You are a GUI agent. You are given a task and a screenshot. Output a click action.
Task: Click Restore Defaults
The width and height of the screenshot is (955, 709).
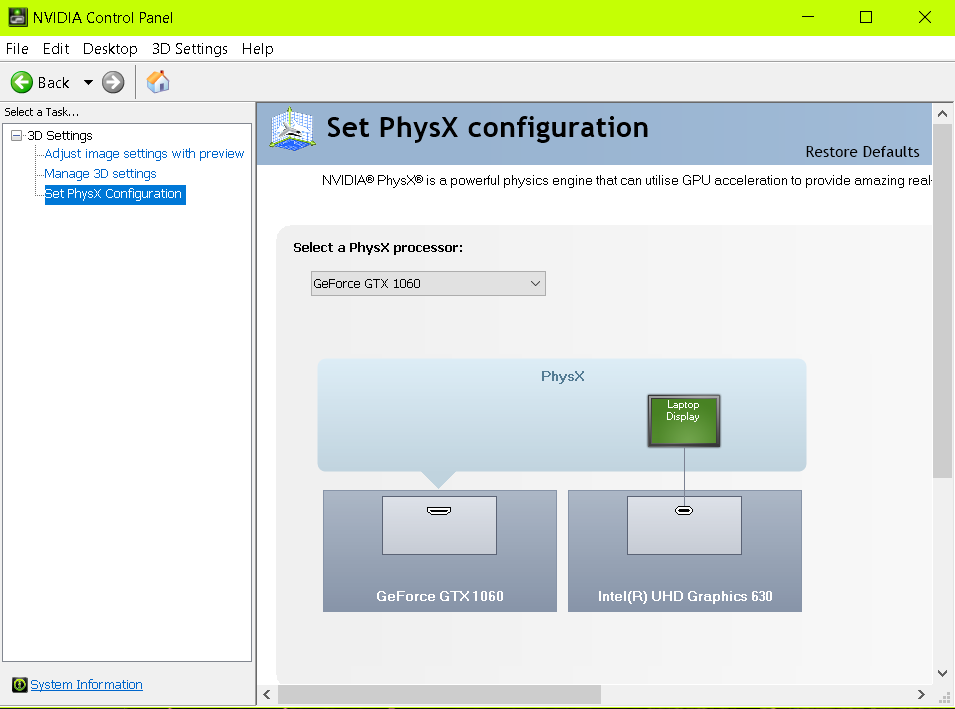pyautogui.click(x=862, y=152)
